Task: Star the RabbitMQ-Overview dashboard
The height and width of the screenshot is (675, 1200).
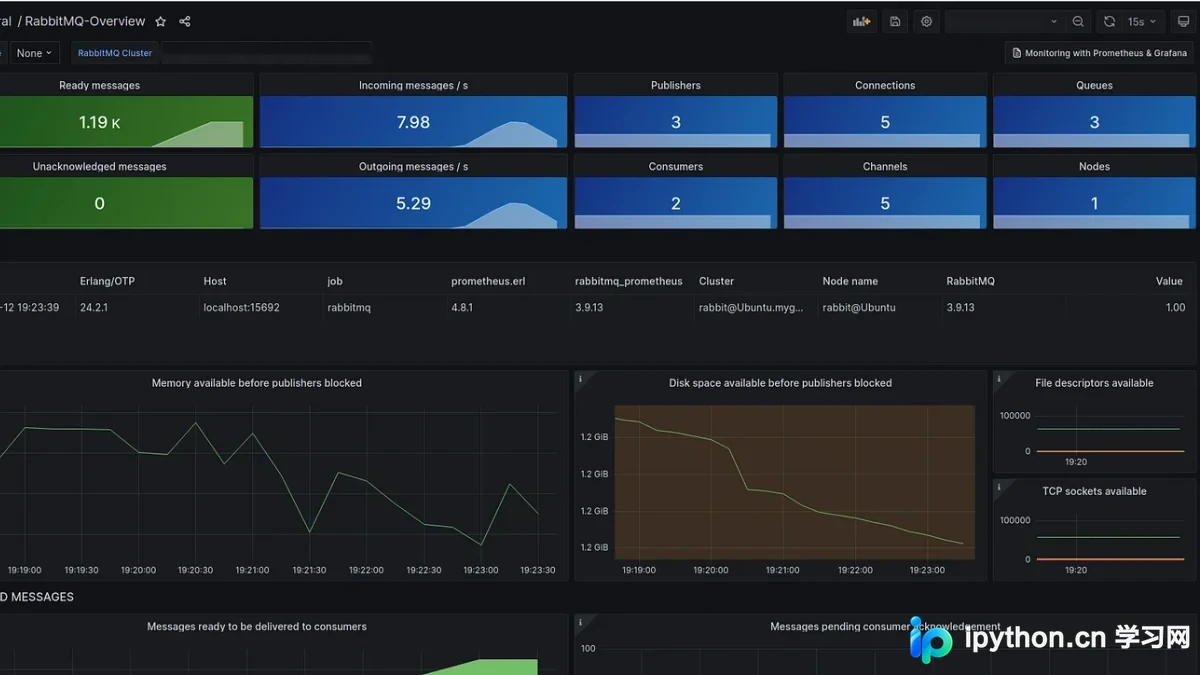Action: click(x=161, y=21)
